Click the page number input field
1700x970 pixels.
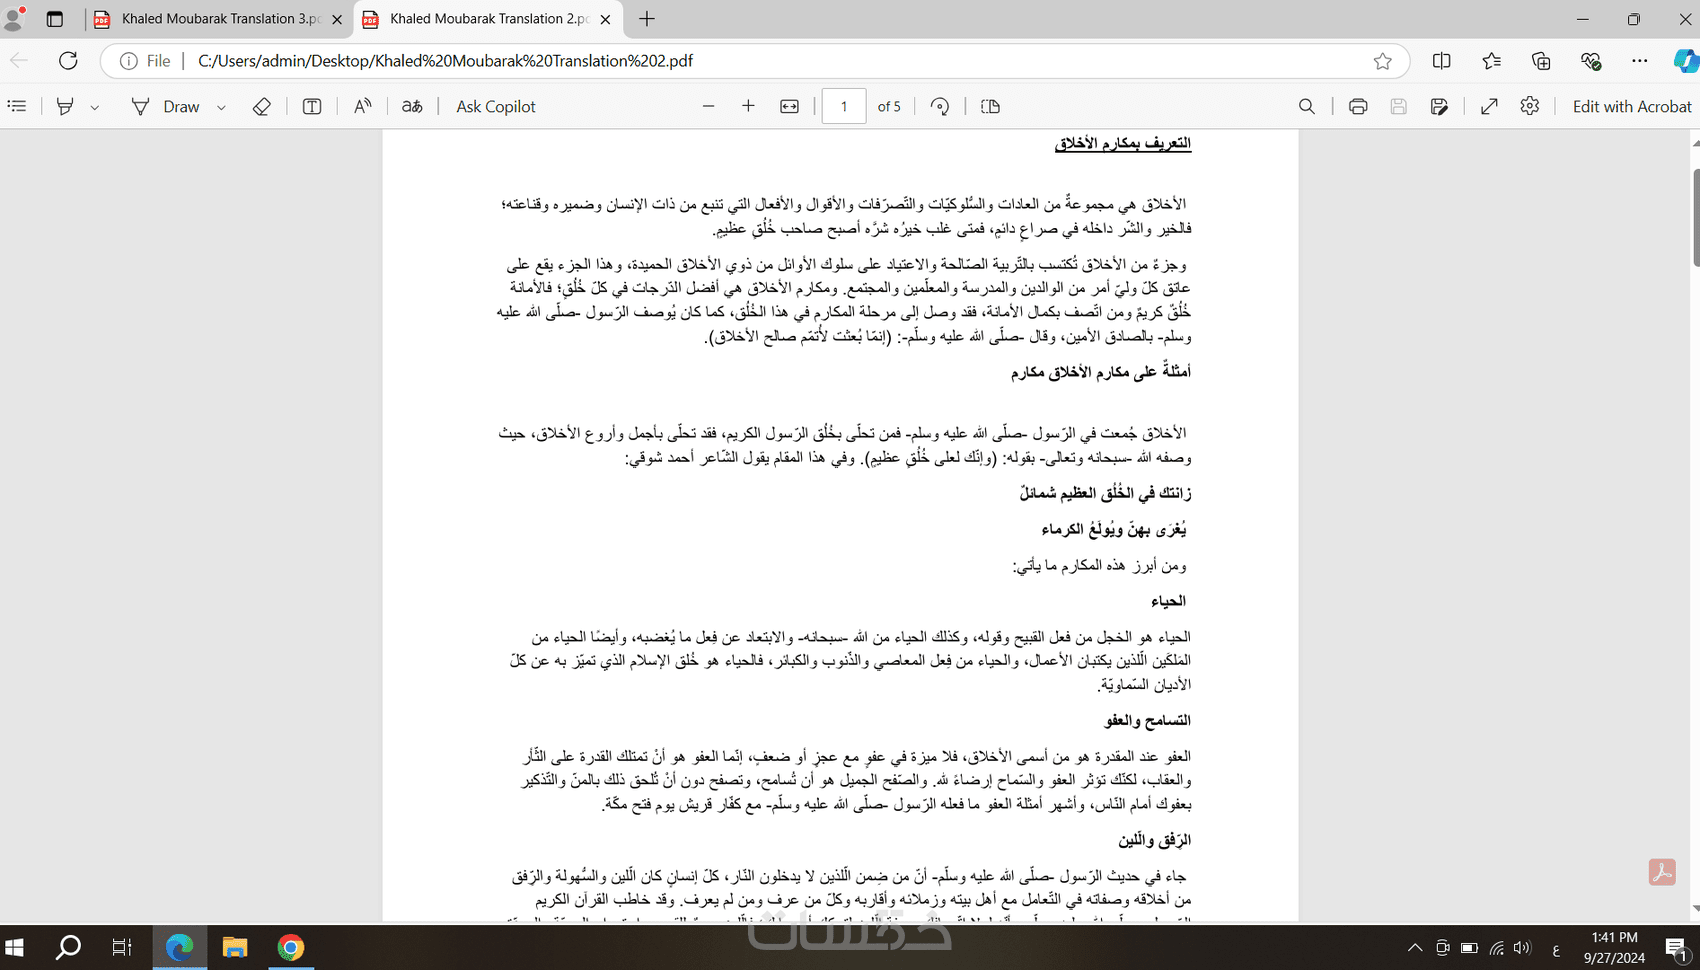(844, 106)
